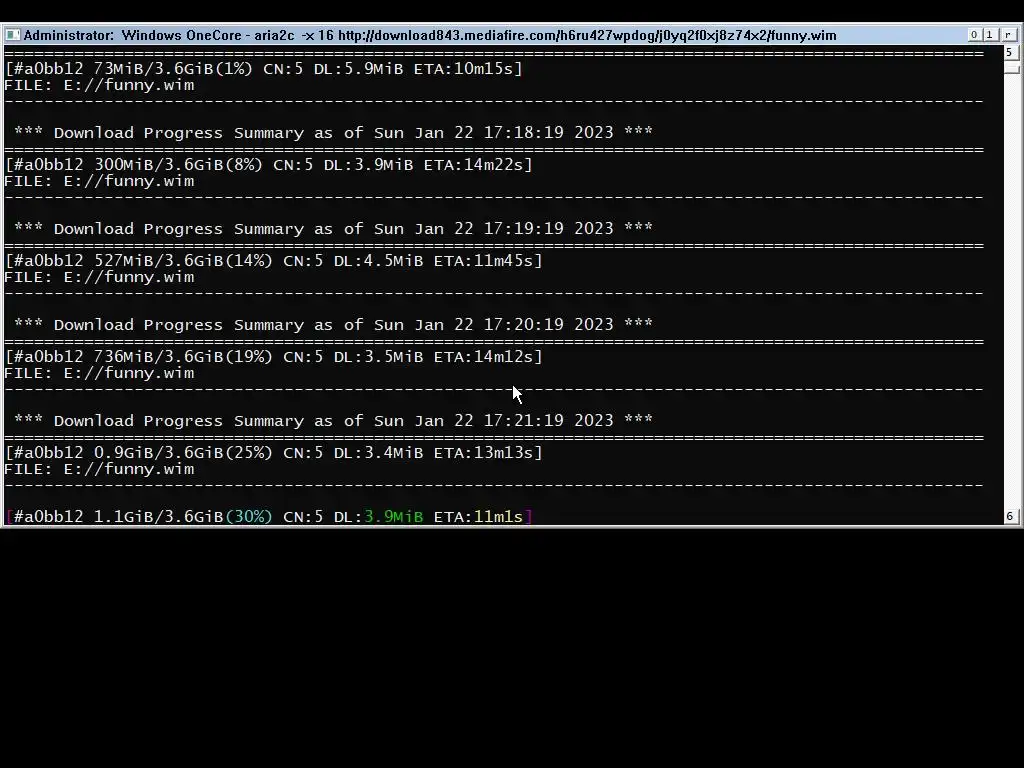Click the mediafire.com URL in the title bar
The height and width of the screenshot is (768, 1024).
click(587, 35)
